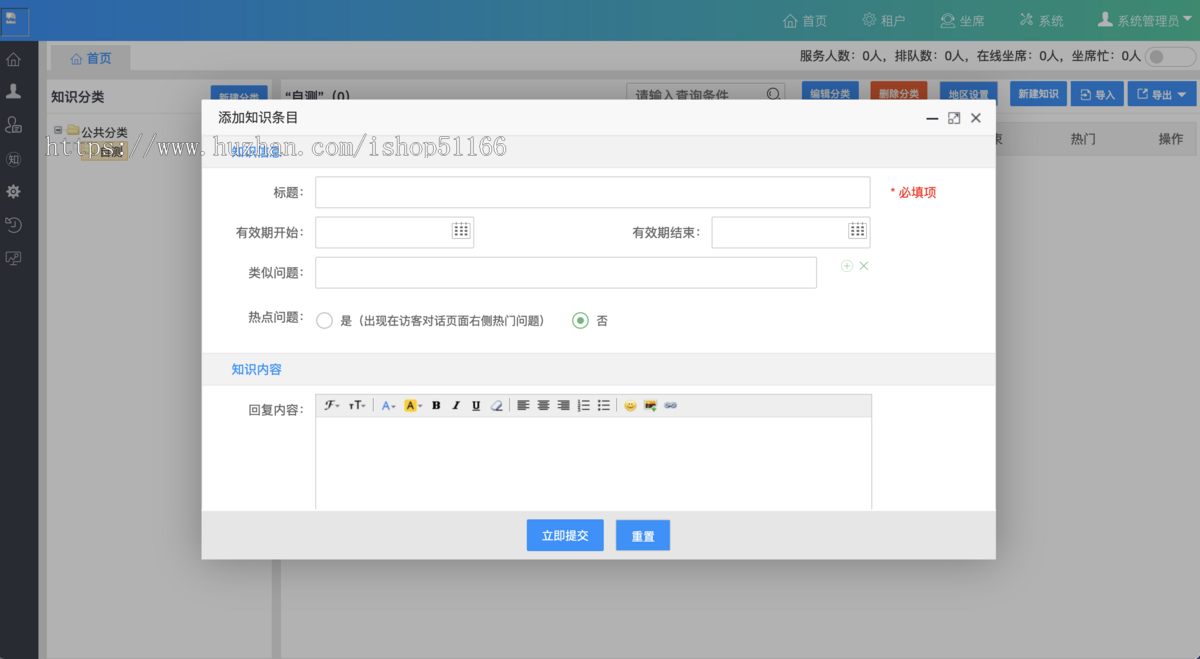Collapse the 公共分类 tree node
1200x659 pixels.
(58, 130)
